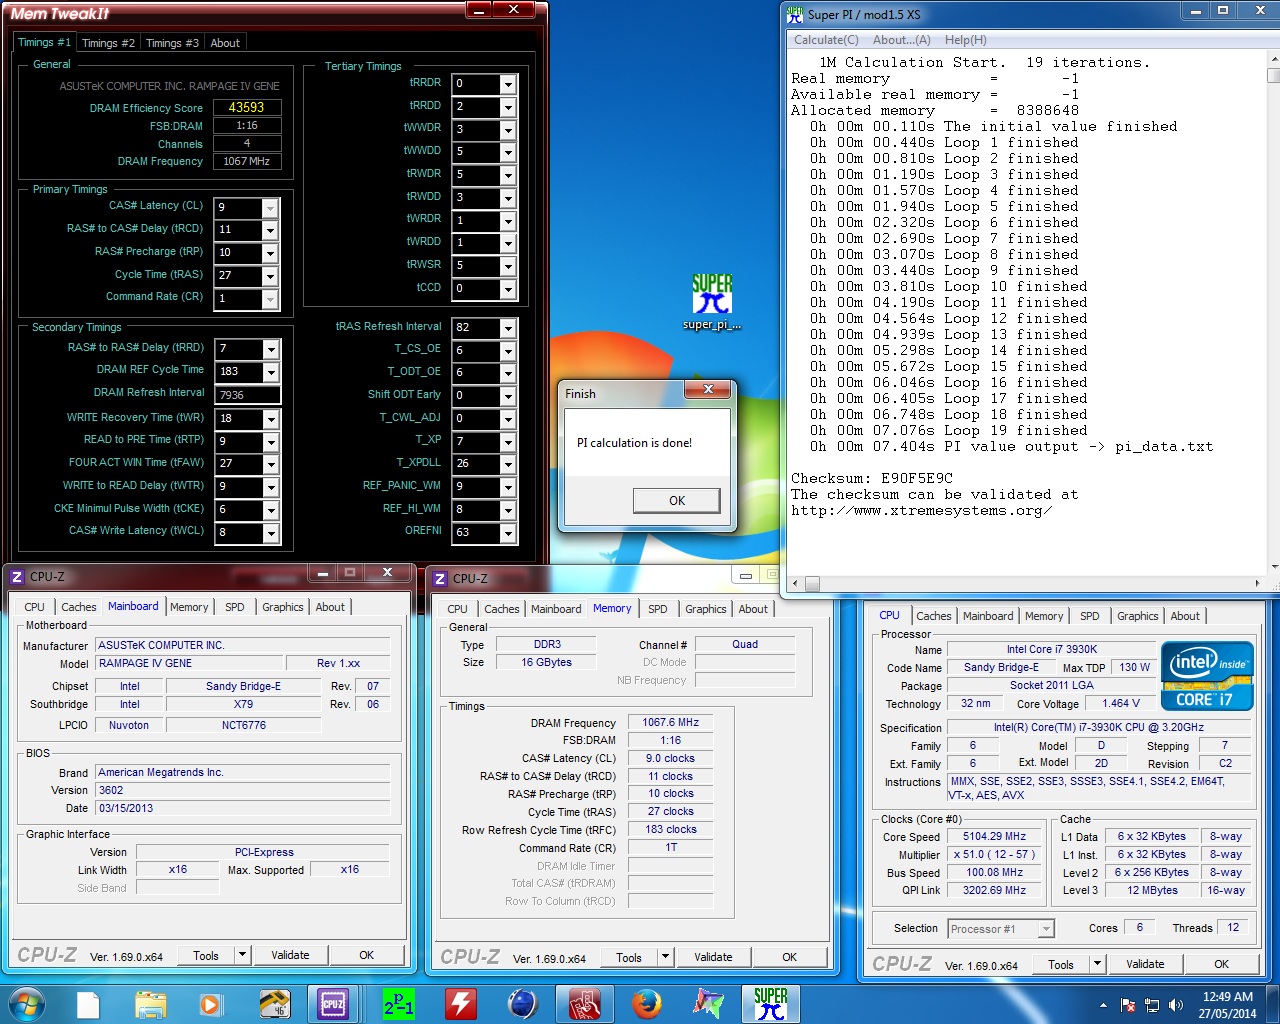The image size is (1280, 1024).
Task: Expand the CAS# Latency (CL) dropdown
Action: (x=270, y=208)
